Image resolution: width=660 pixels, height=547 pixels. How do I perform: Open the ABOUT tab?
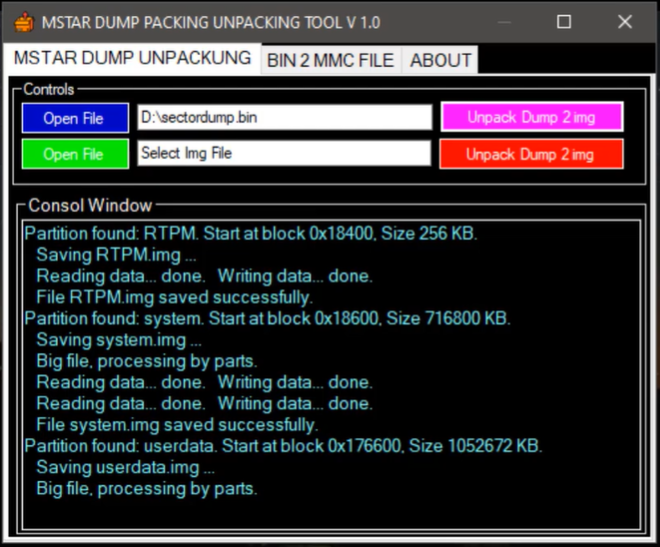[x=440, y=60]
